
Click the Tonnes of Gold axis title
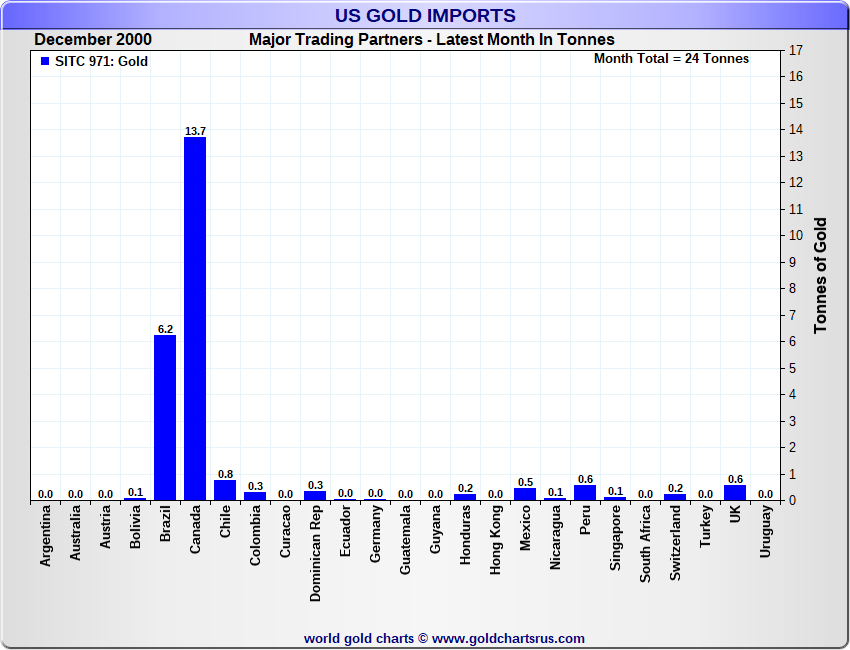[x=820, y=275]
